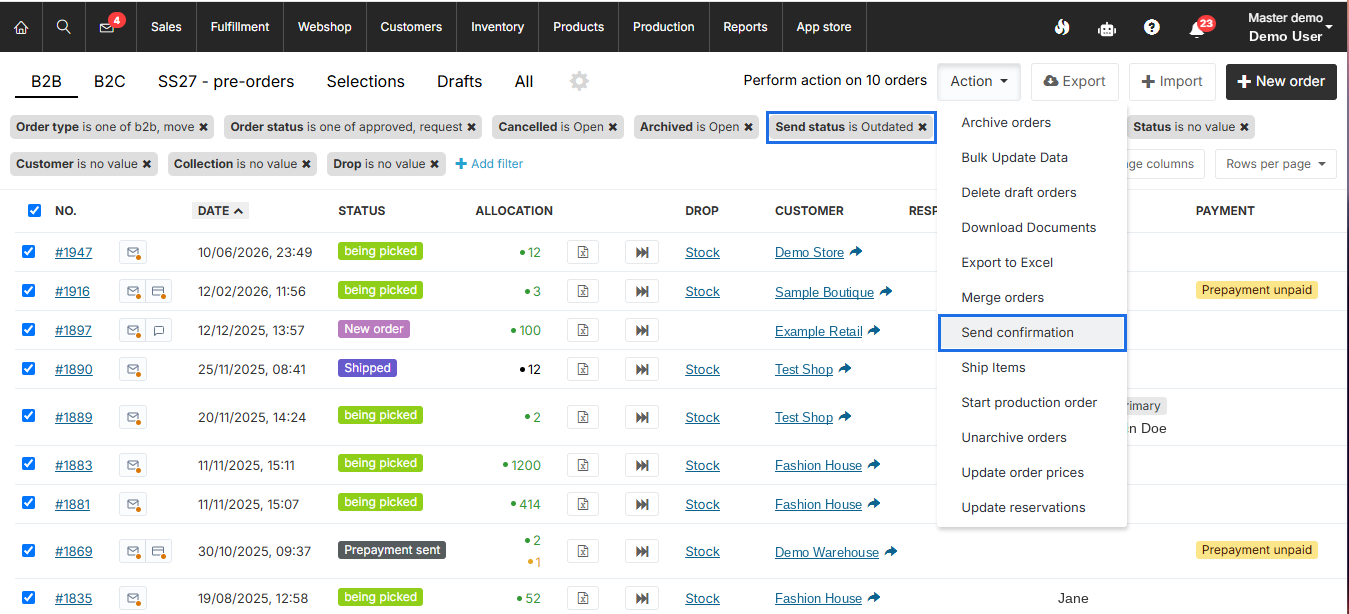Viewport: 1349px width, 614px height.
Task: Remove the Order type filter with its x
Action: pyautogui.click(x=204, y=127)
